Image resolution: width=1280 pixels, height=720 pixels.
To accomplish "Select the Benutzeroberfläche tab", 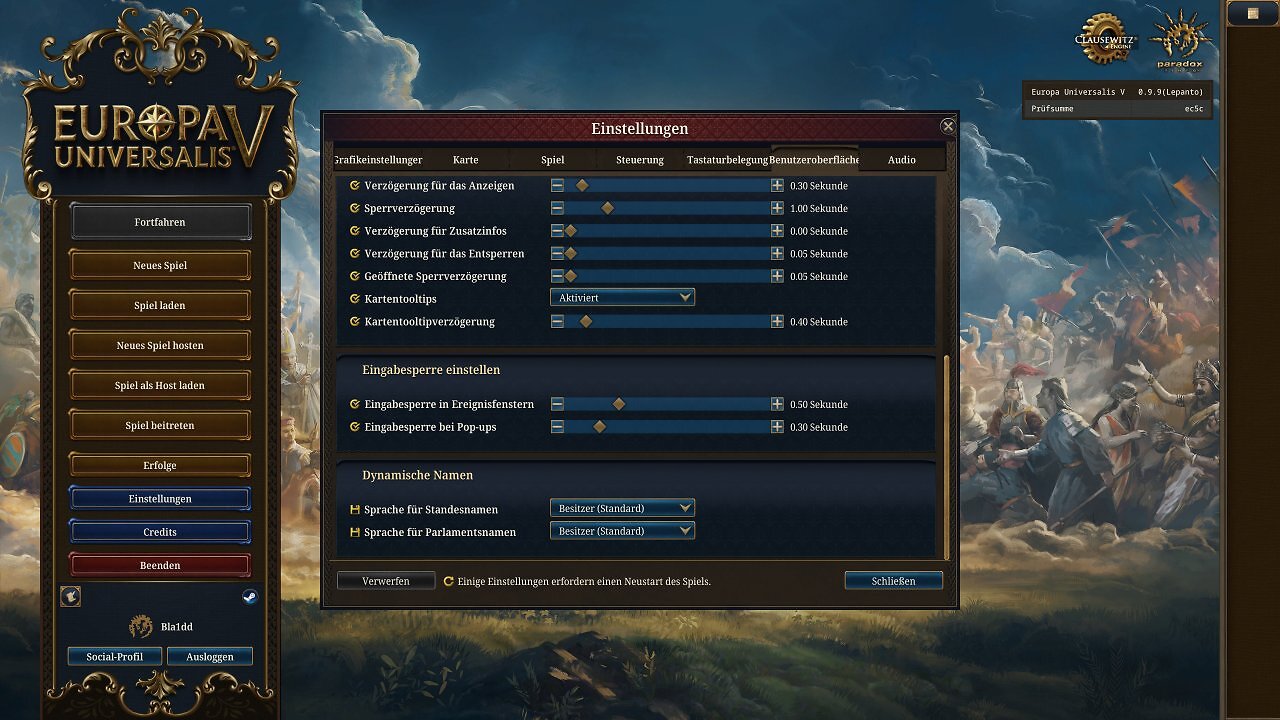I will 814,160.
